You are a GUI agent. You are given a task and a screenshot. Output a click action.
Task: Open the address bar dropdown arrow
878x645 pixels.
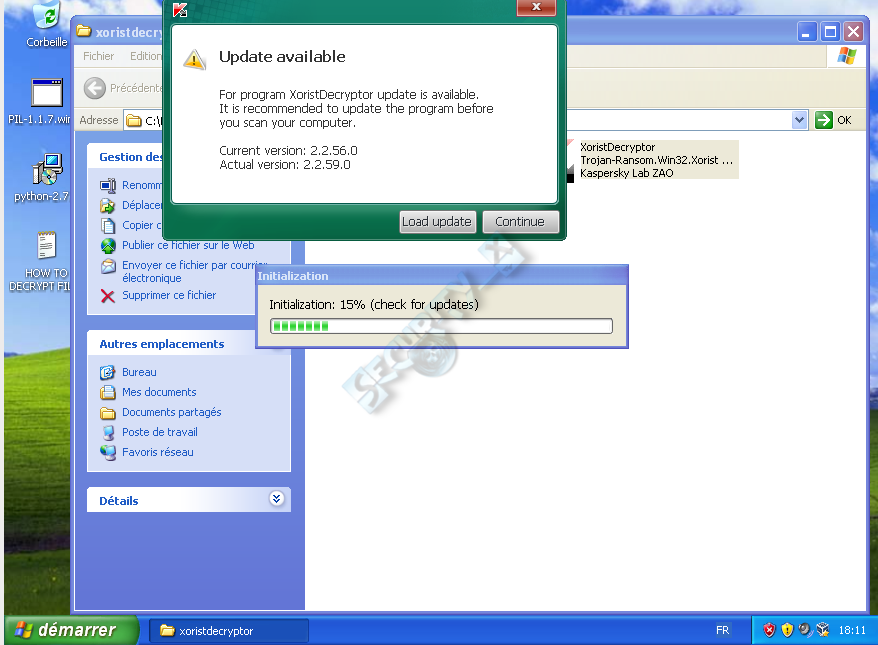(x=800, y=120)
